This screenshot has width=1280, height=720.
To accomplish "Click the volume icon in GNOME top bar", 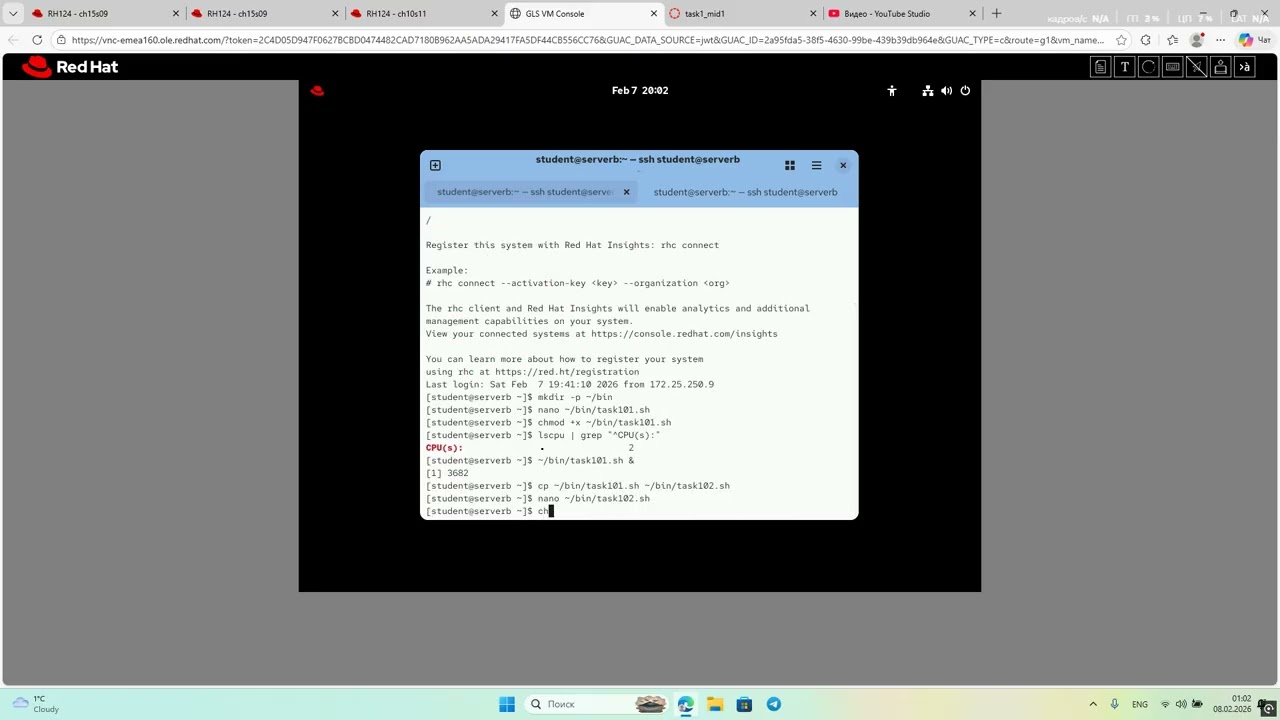I will (946, 91).
